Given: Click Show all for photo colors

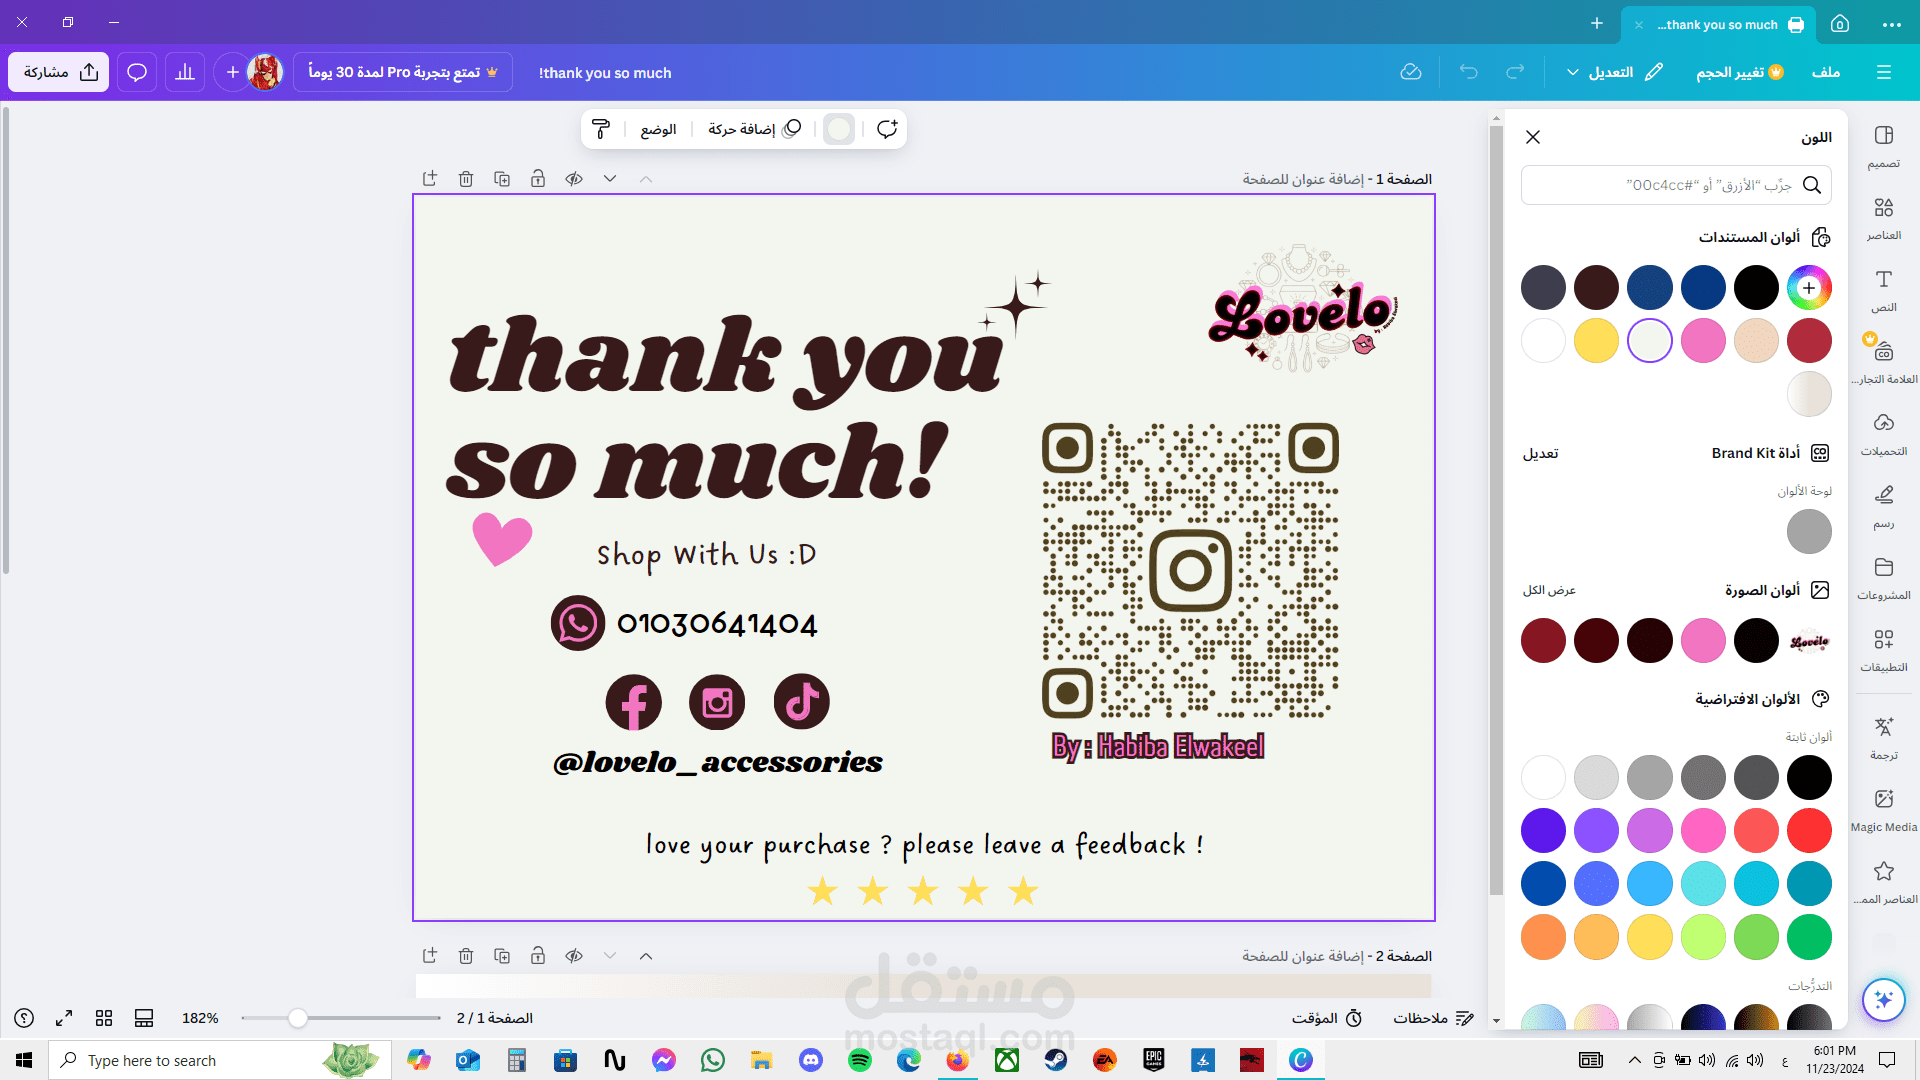Looking at the screenshot, I should 1549,590.
